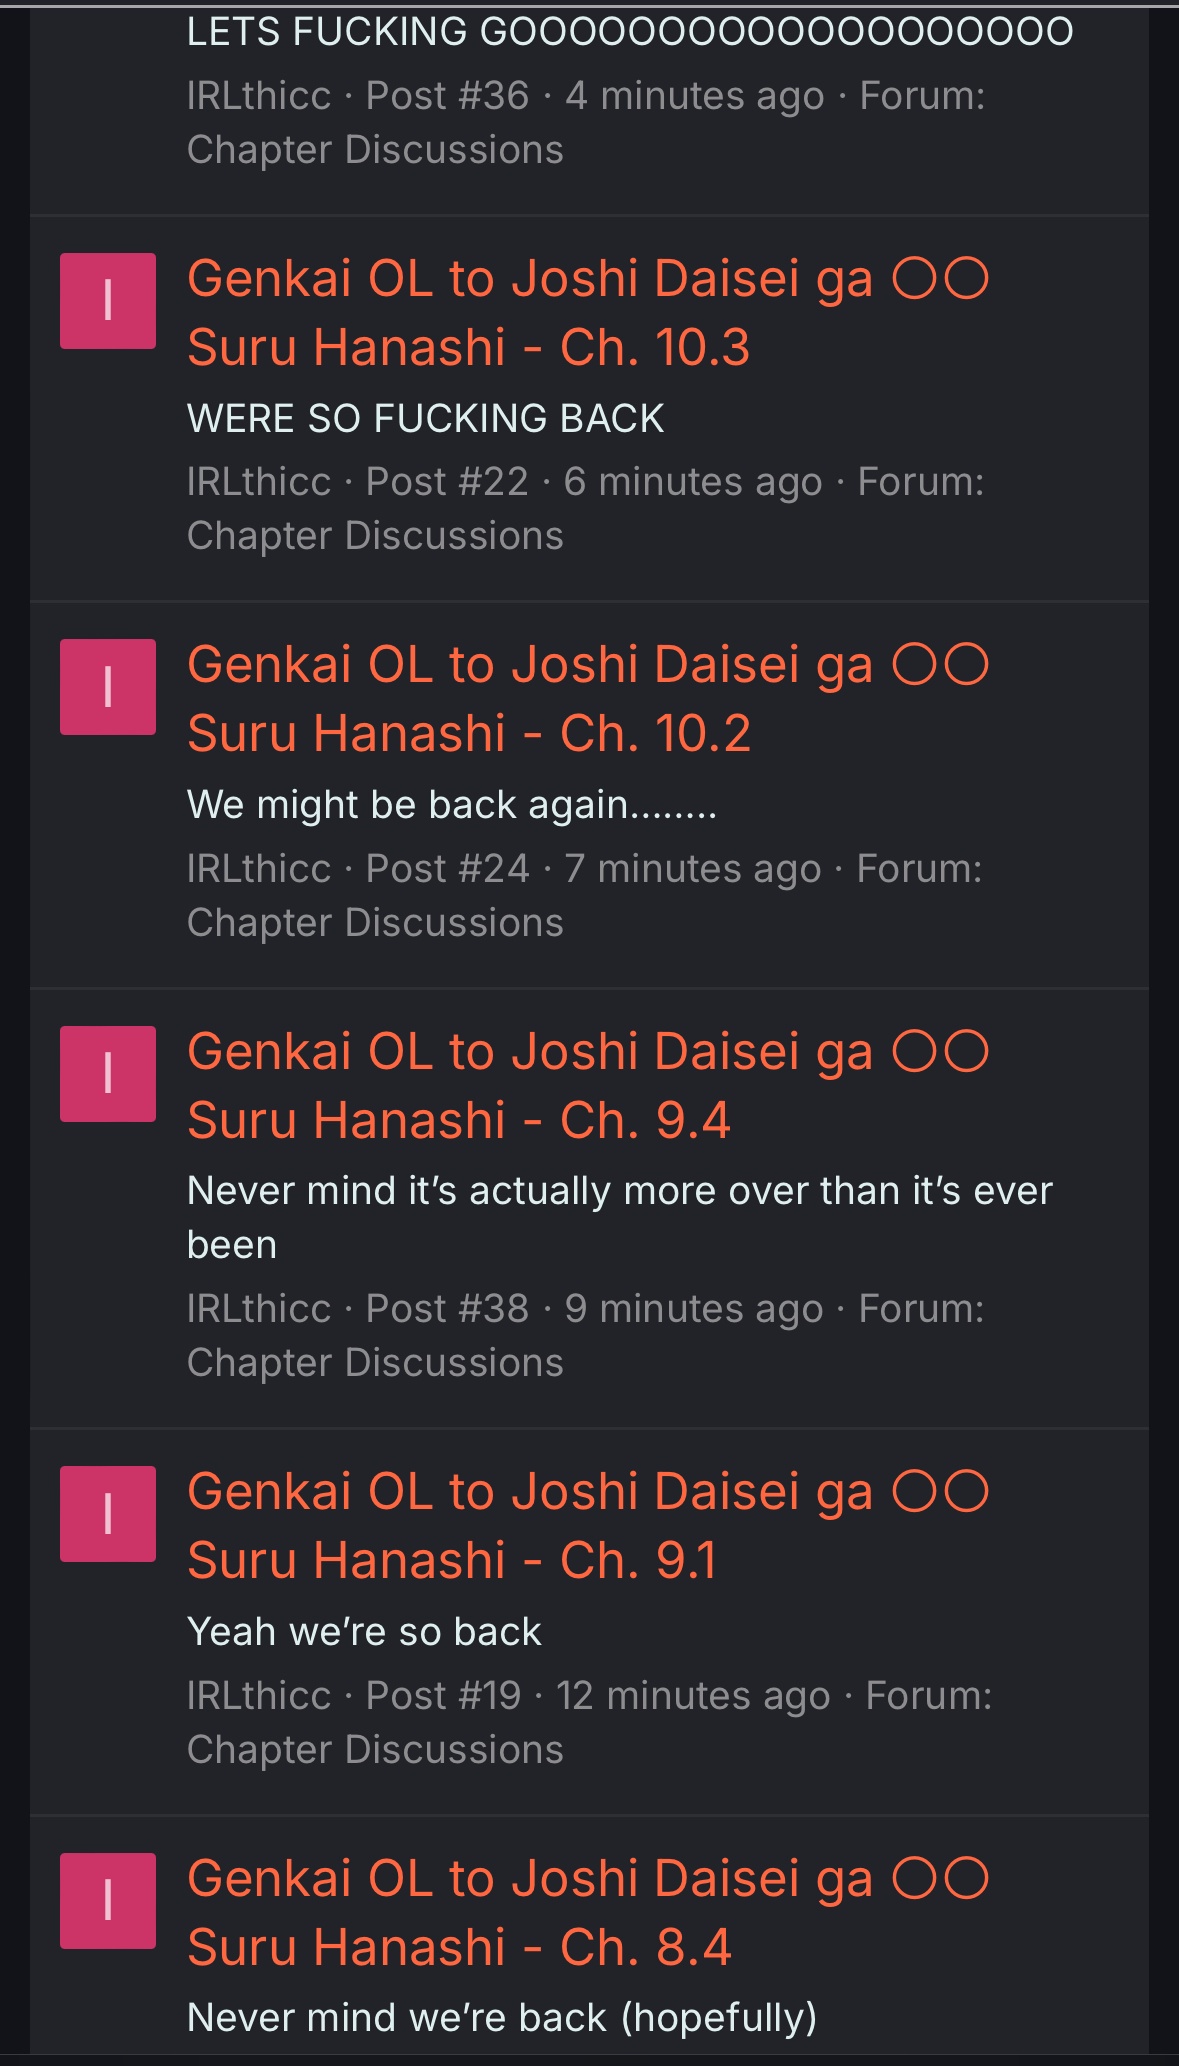Open Chapter Discussions forum under Post #19
Image resolution: width=1179 pixels, height=2066 pixels.
375,1750
